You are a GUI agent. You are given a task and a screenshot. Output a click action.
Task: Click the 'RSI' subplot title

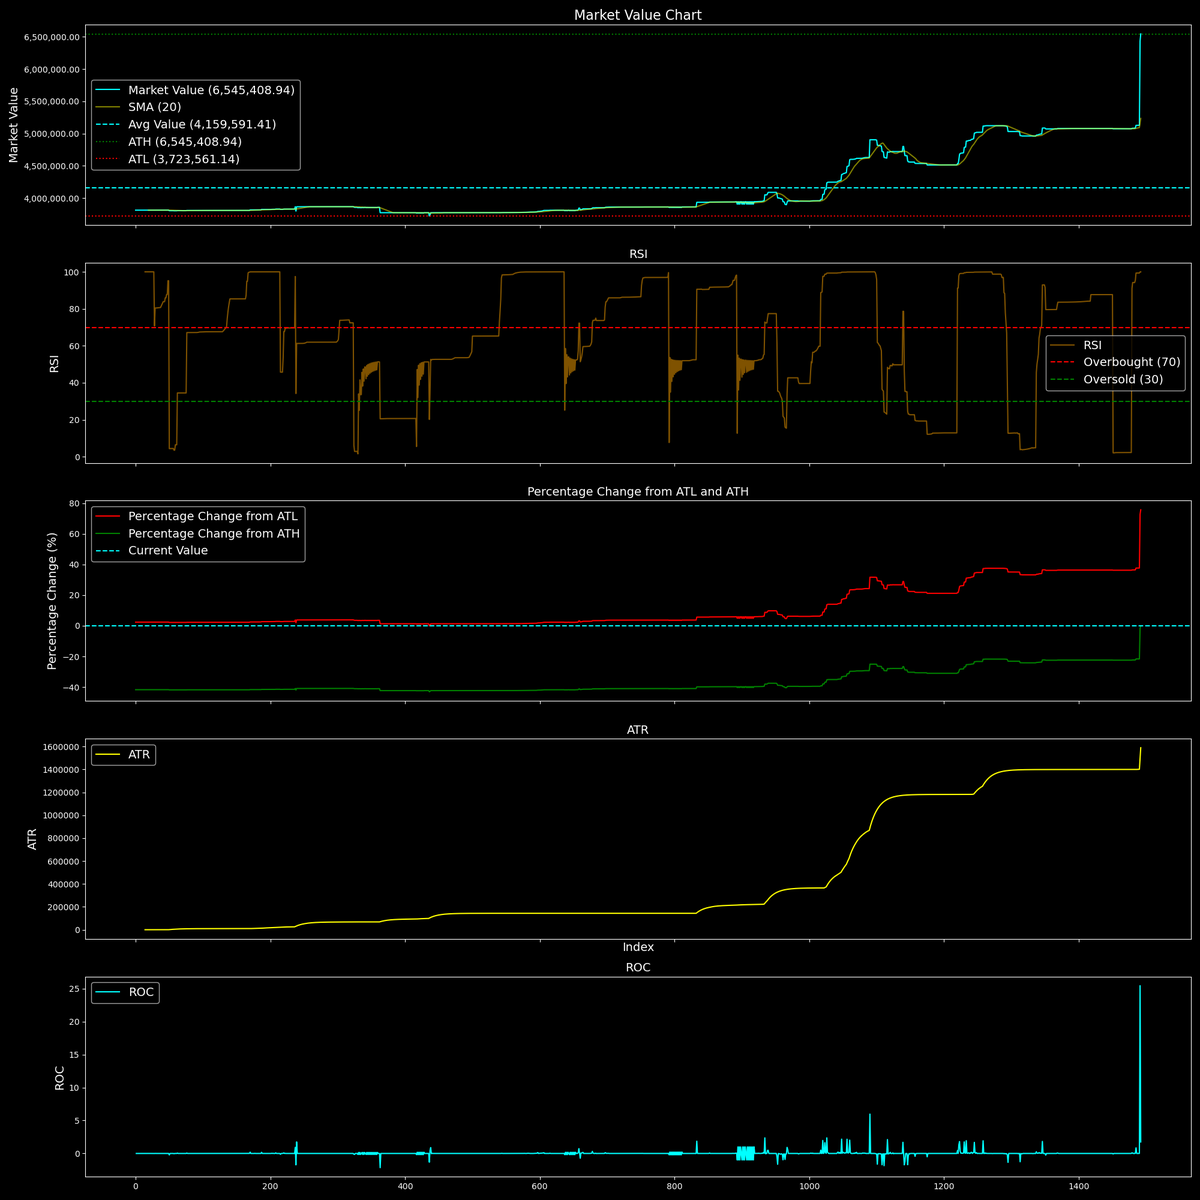637,254
